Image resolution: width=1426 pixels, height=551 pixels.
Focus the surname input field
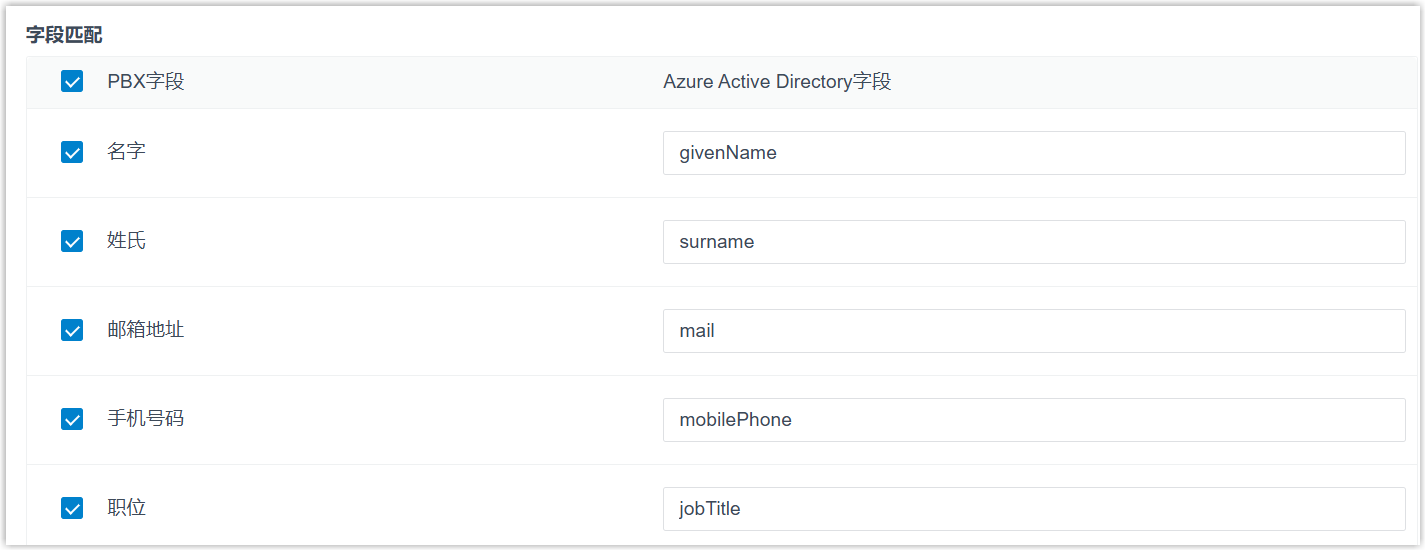click(1033, 242)
